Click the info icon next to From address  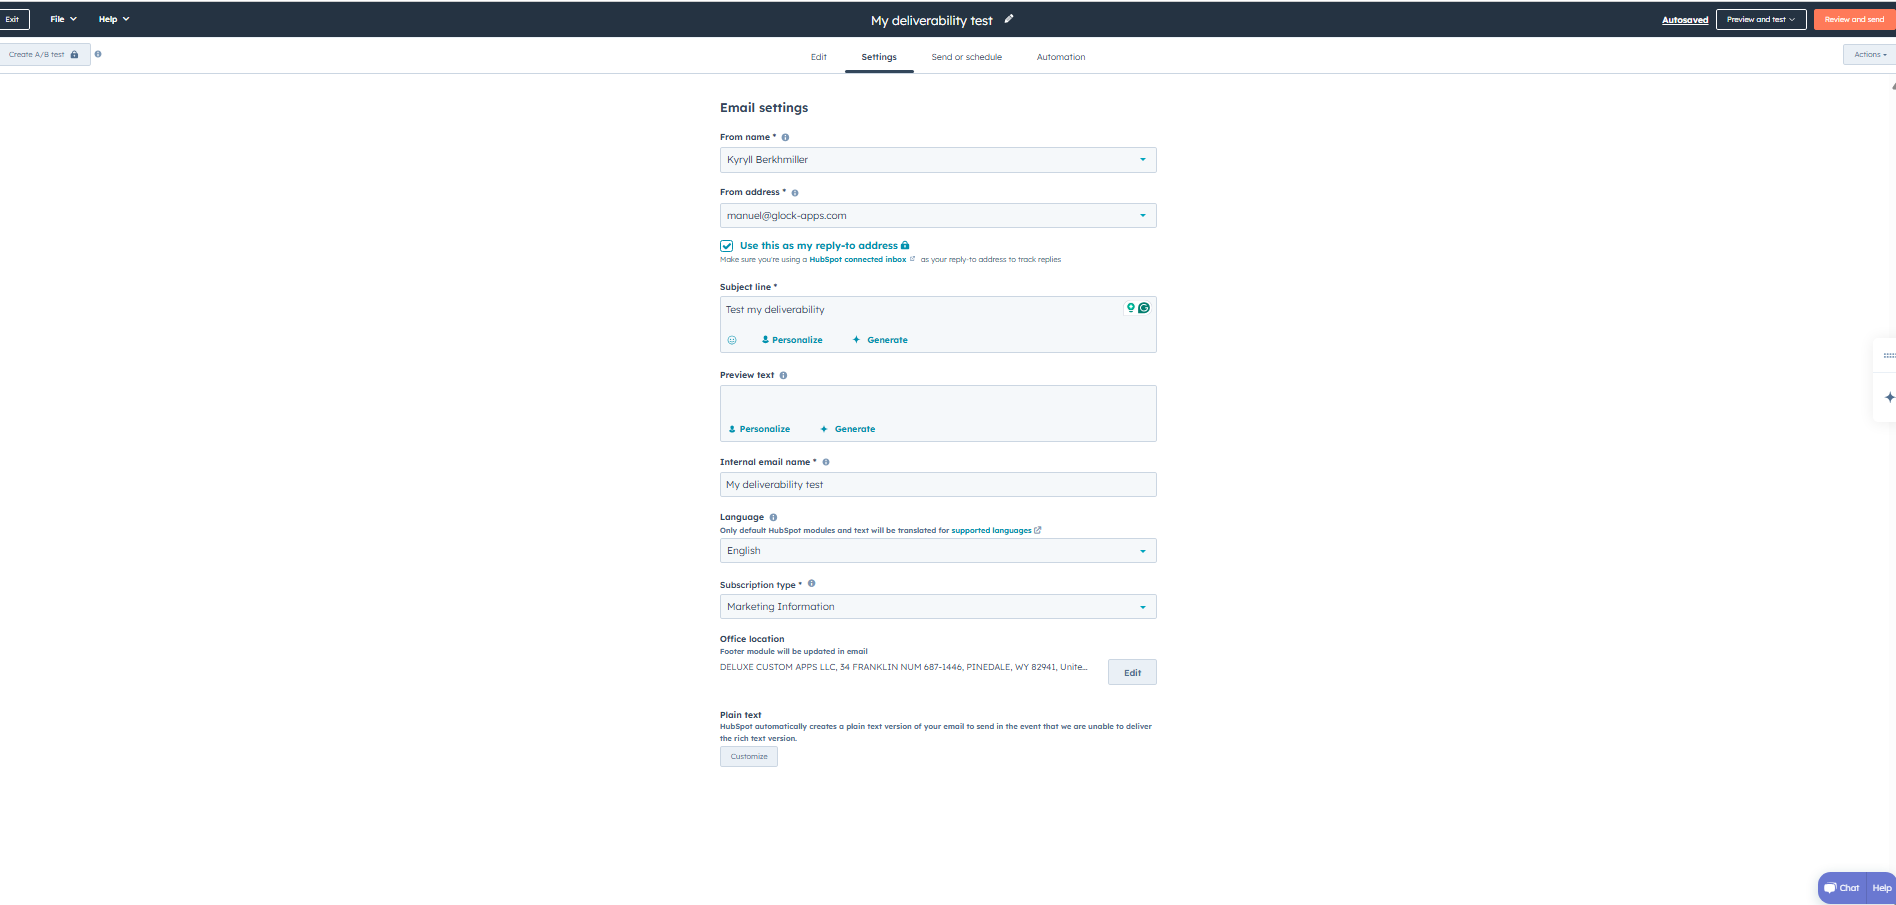tap(795, 193)
